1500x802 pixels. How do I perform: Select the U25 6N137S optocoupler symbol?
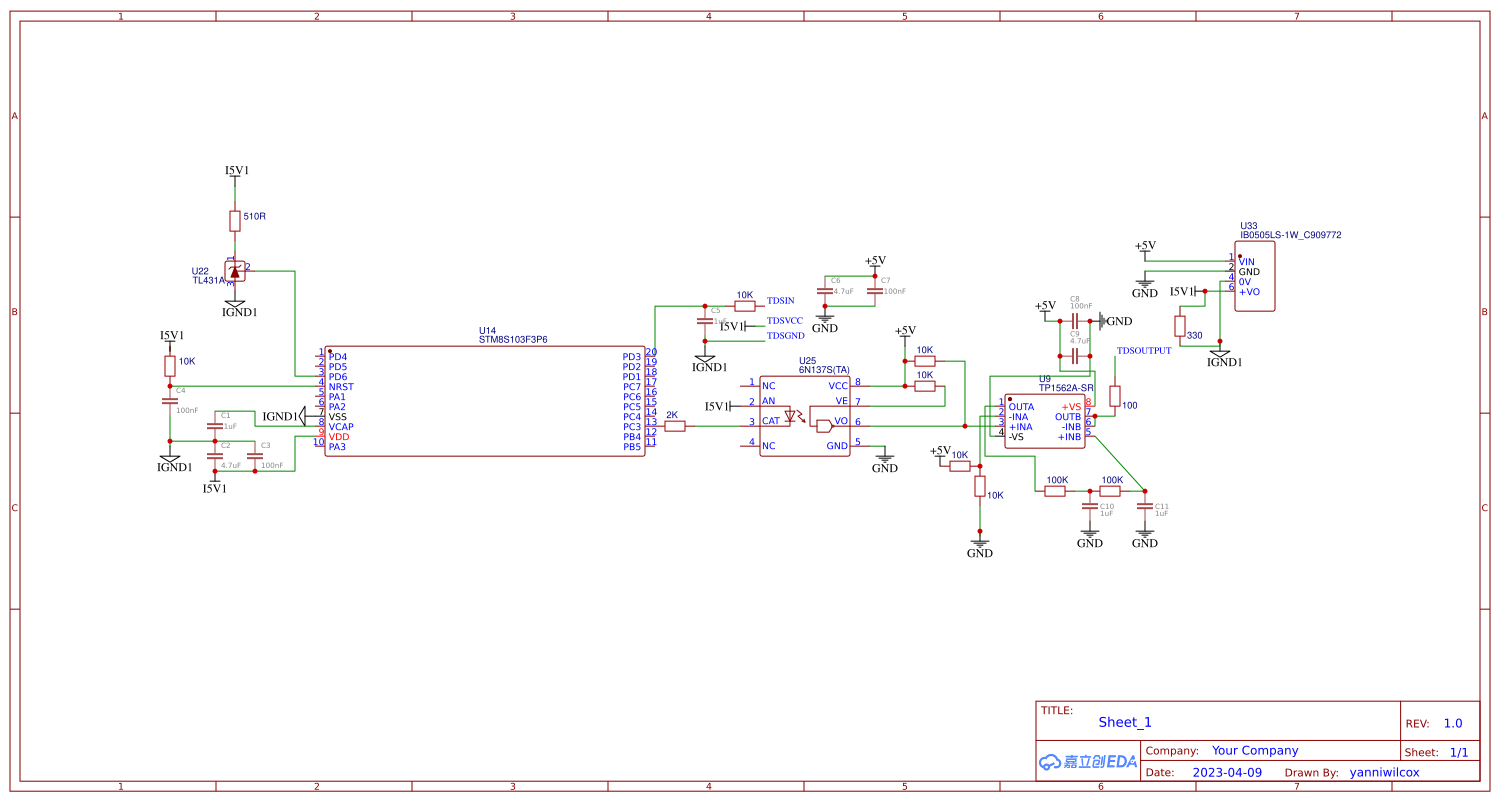(x=803, y=415)
